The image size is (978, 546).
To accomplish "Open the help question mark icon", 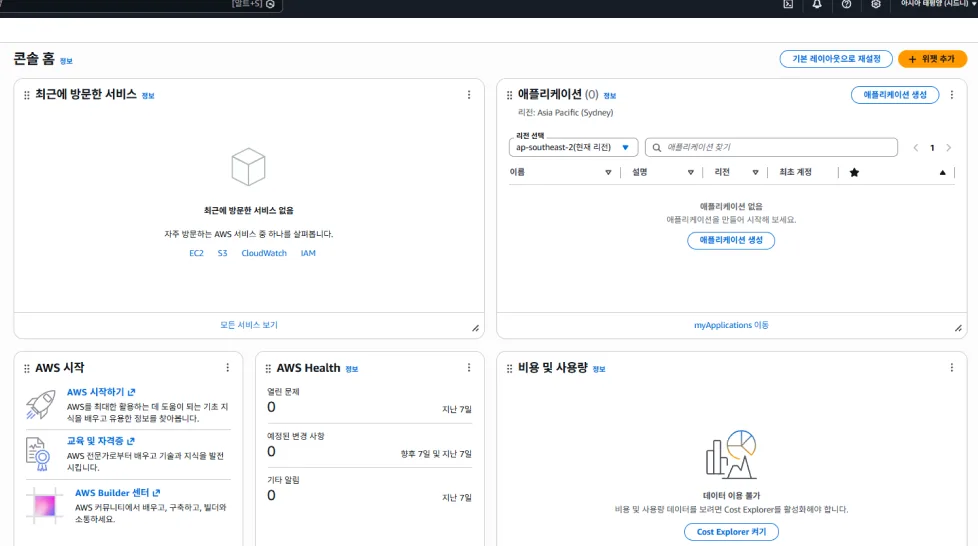I will [846, 4].
